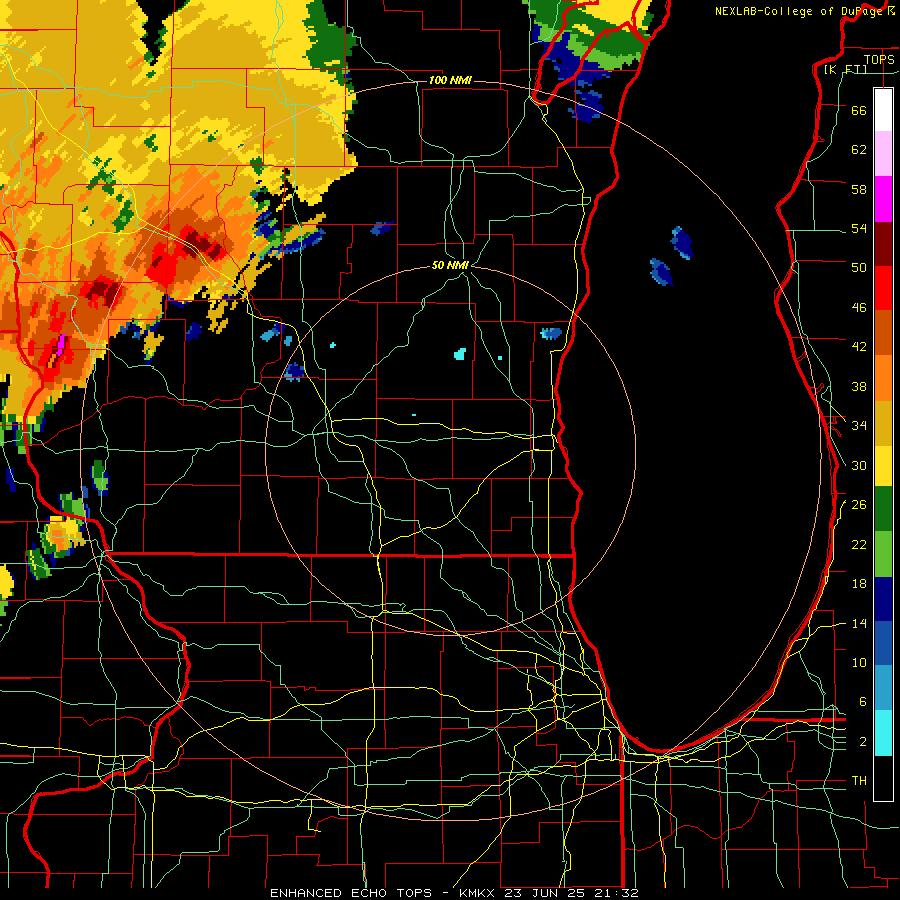Click the 14 legend value

click(859, 623)
